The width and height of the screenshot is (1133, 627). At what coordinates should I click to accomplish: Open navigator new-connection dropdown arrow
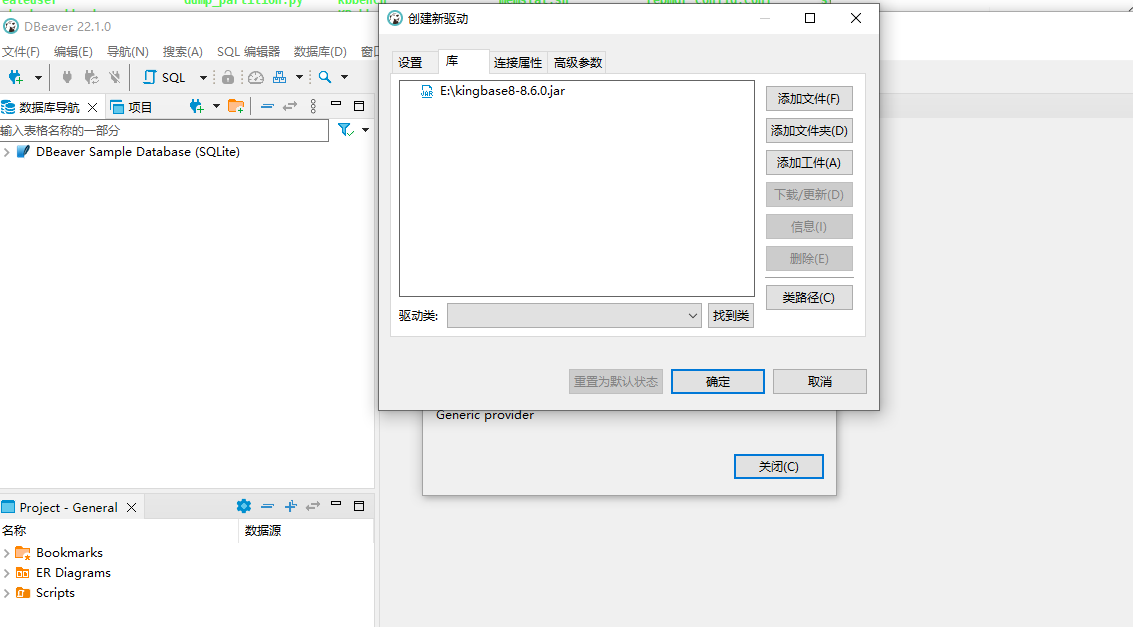[x=216, y=107]
